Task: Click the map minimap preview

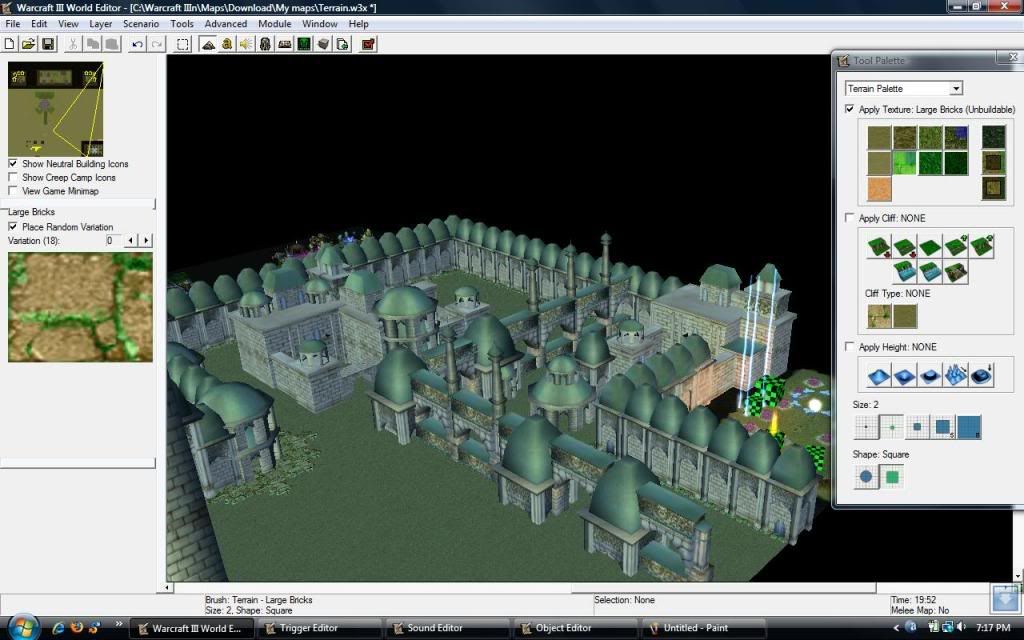Action: click(x=56, y=109)
